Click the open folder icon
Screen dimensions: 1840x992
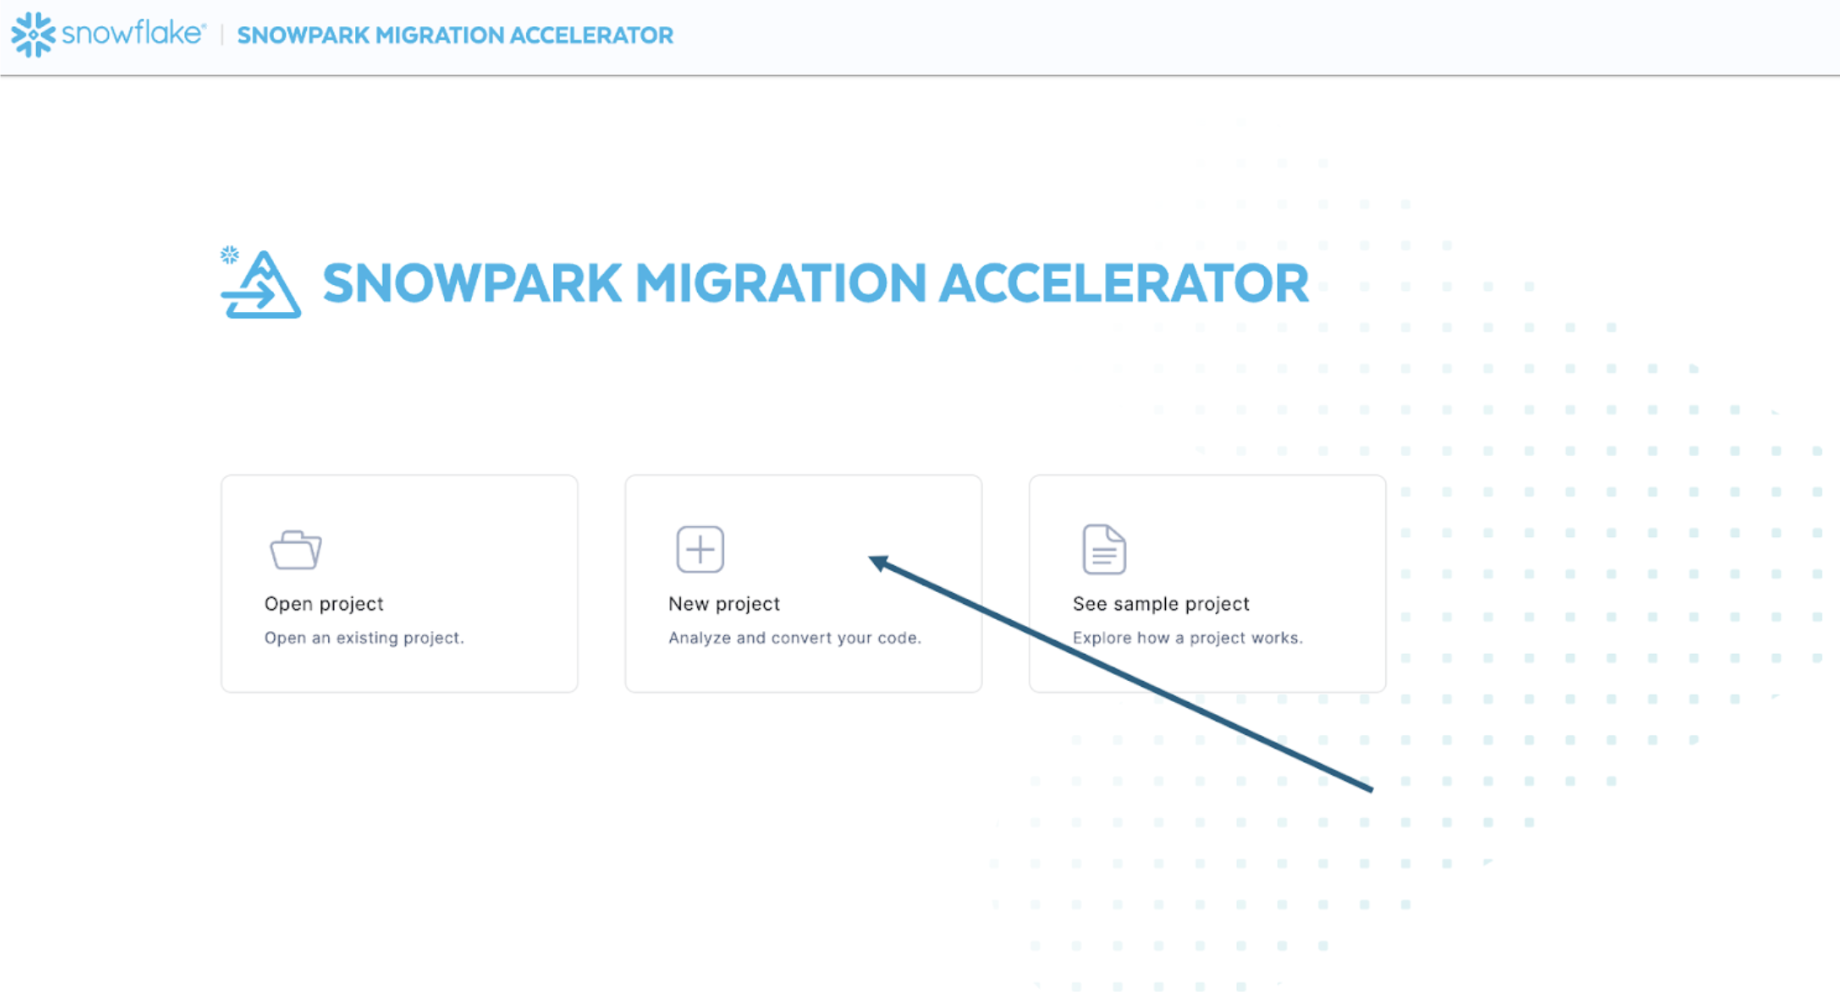296,550
